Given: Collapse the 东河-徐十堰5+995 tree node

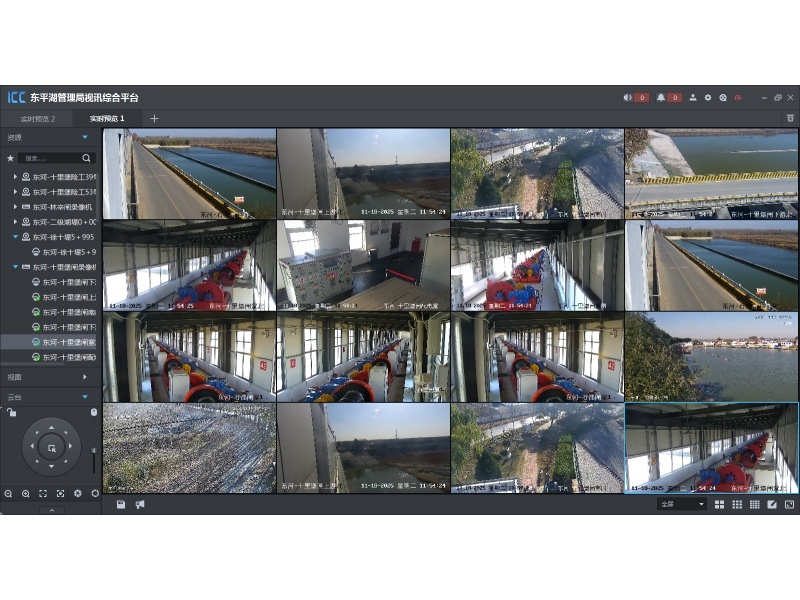Looking at the screenshot, I should point(15,237).
